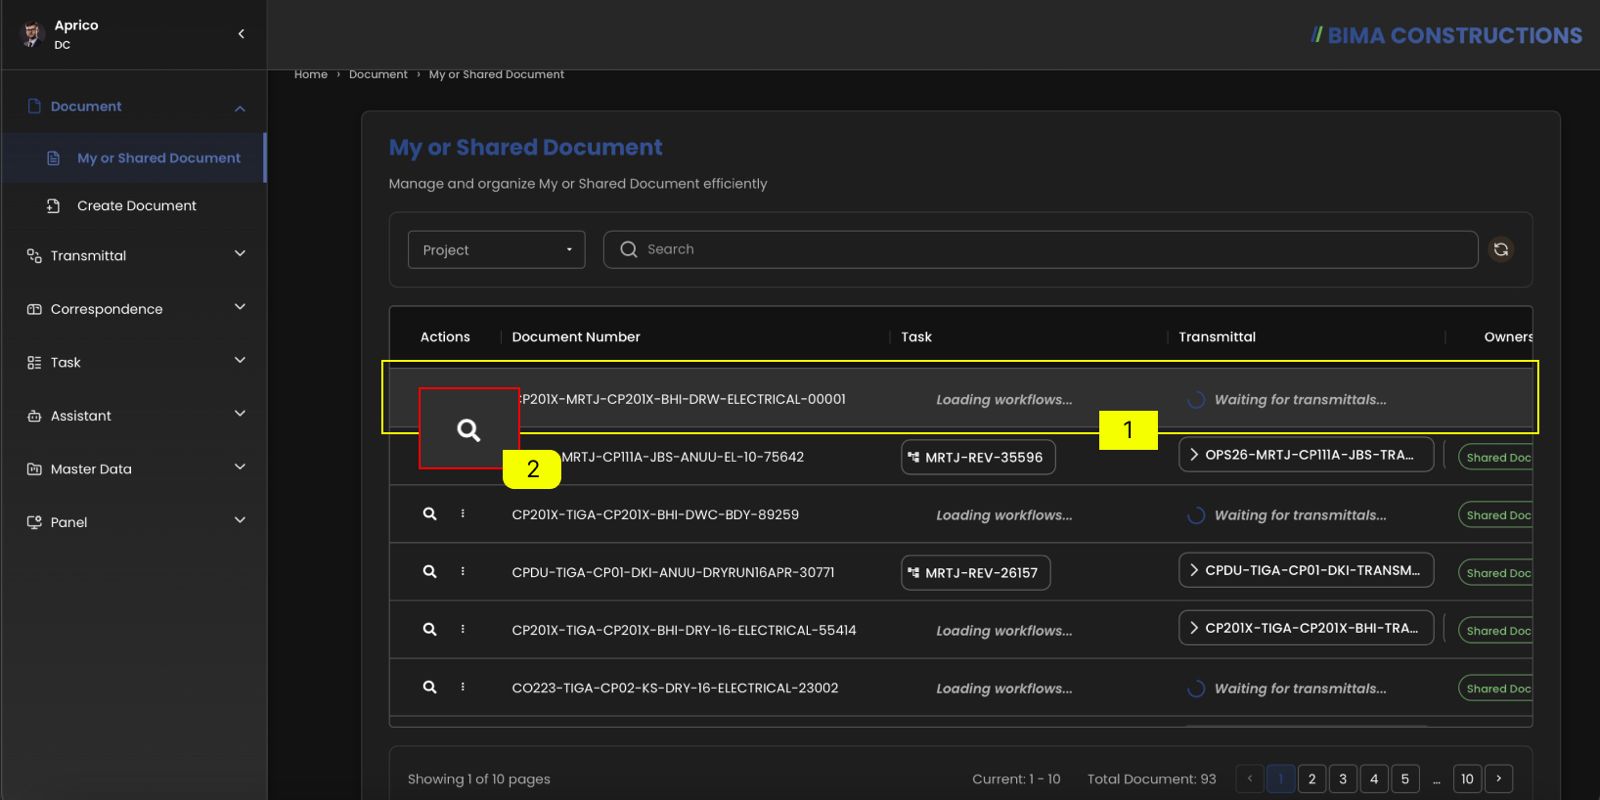Select My or Shared Document in sidebar
The width and height of the screenshot is (1600, 800).
(134, 158)
